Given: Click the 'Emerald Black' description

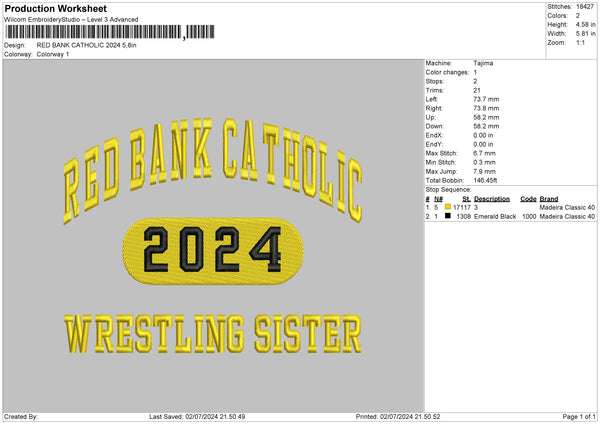Looking at the screenshot, I should 495,217.
